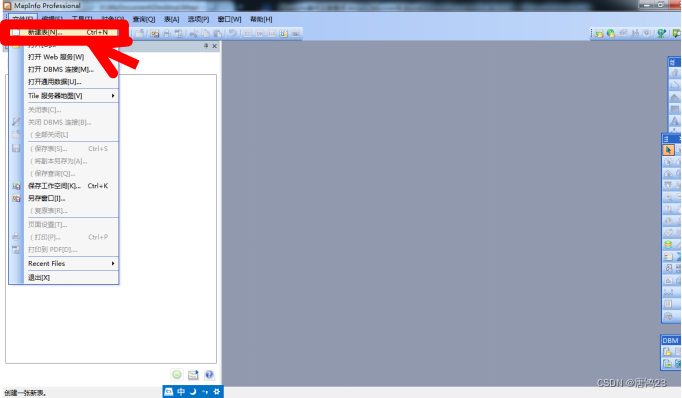Viewport: 682px width, 398px height.
Task: Open the 窗口[W] menu
Action: [229, 20]
